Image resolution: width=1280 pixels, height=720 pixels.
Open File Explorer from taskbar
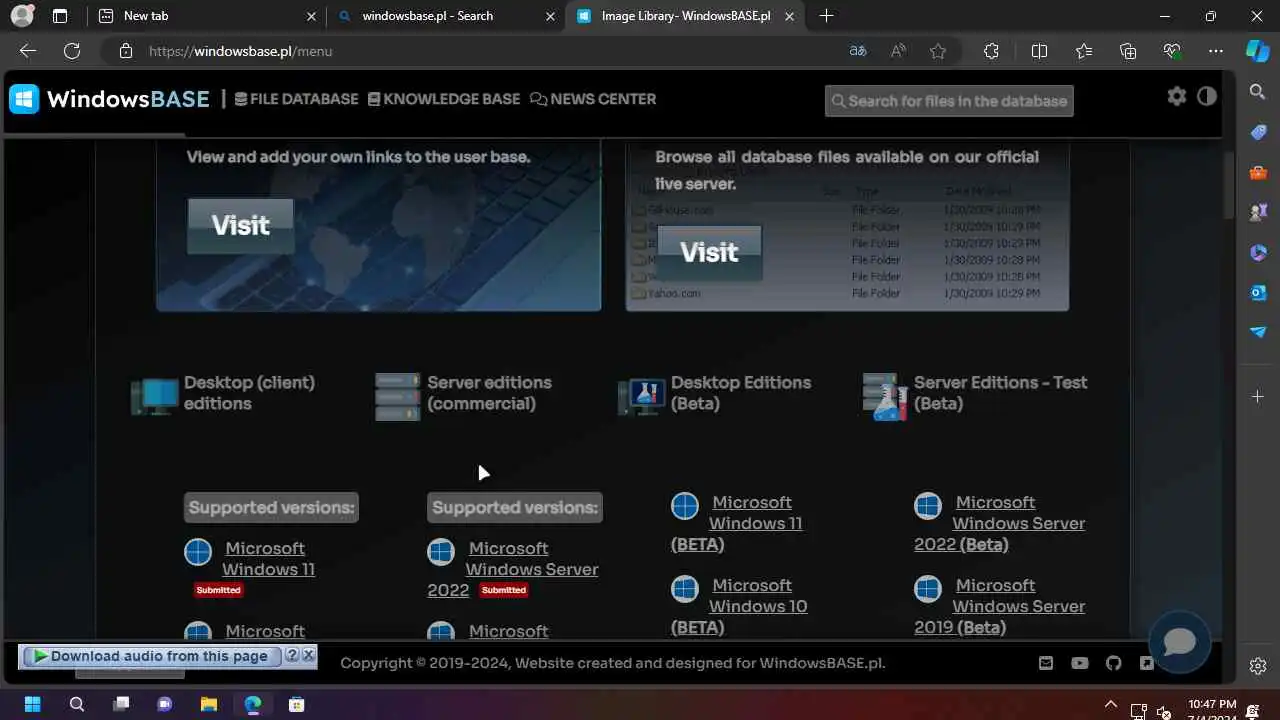[209, 704]
